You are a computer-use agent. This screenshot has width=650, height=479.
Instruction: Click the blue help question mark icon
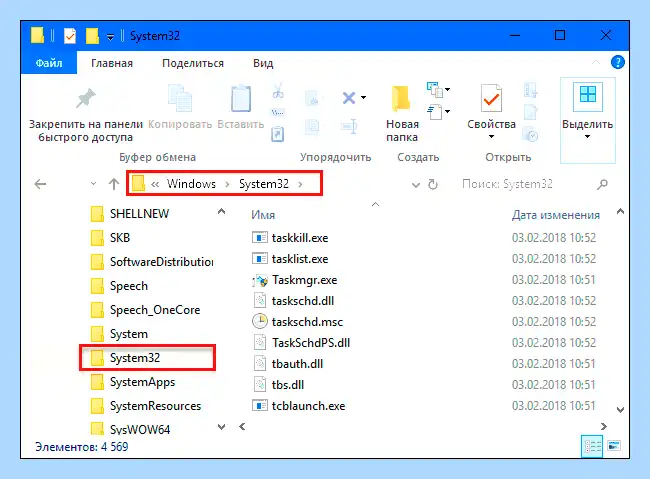point(617,63)
